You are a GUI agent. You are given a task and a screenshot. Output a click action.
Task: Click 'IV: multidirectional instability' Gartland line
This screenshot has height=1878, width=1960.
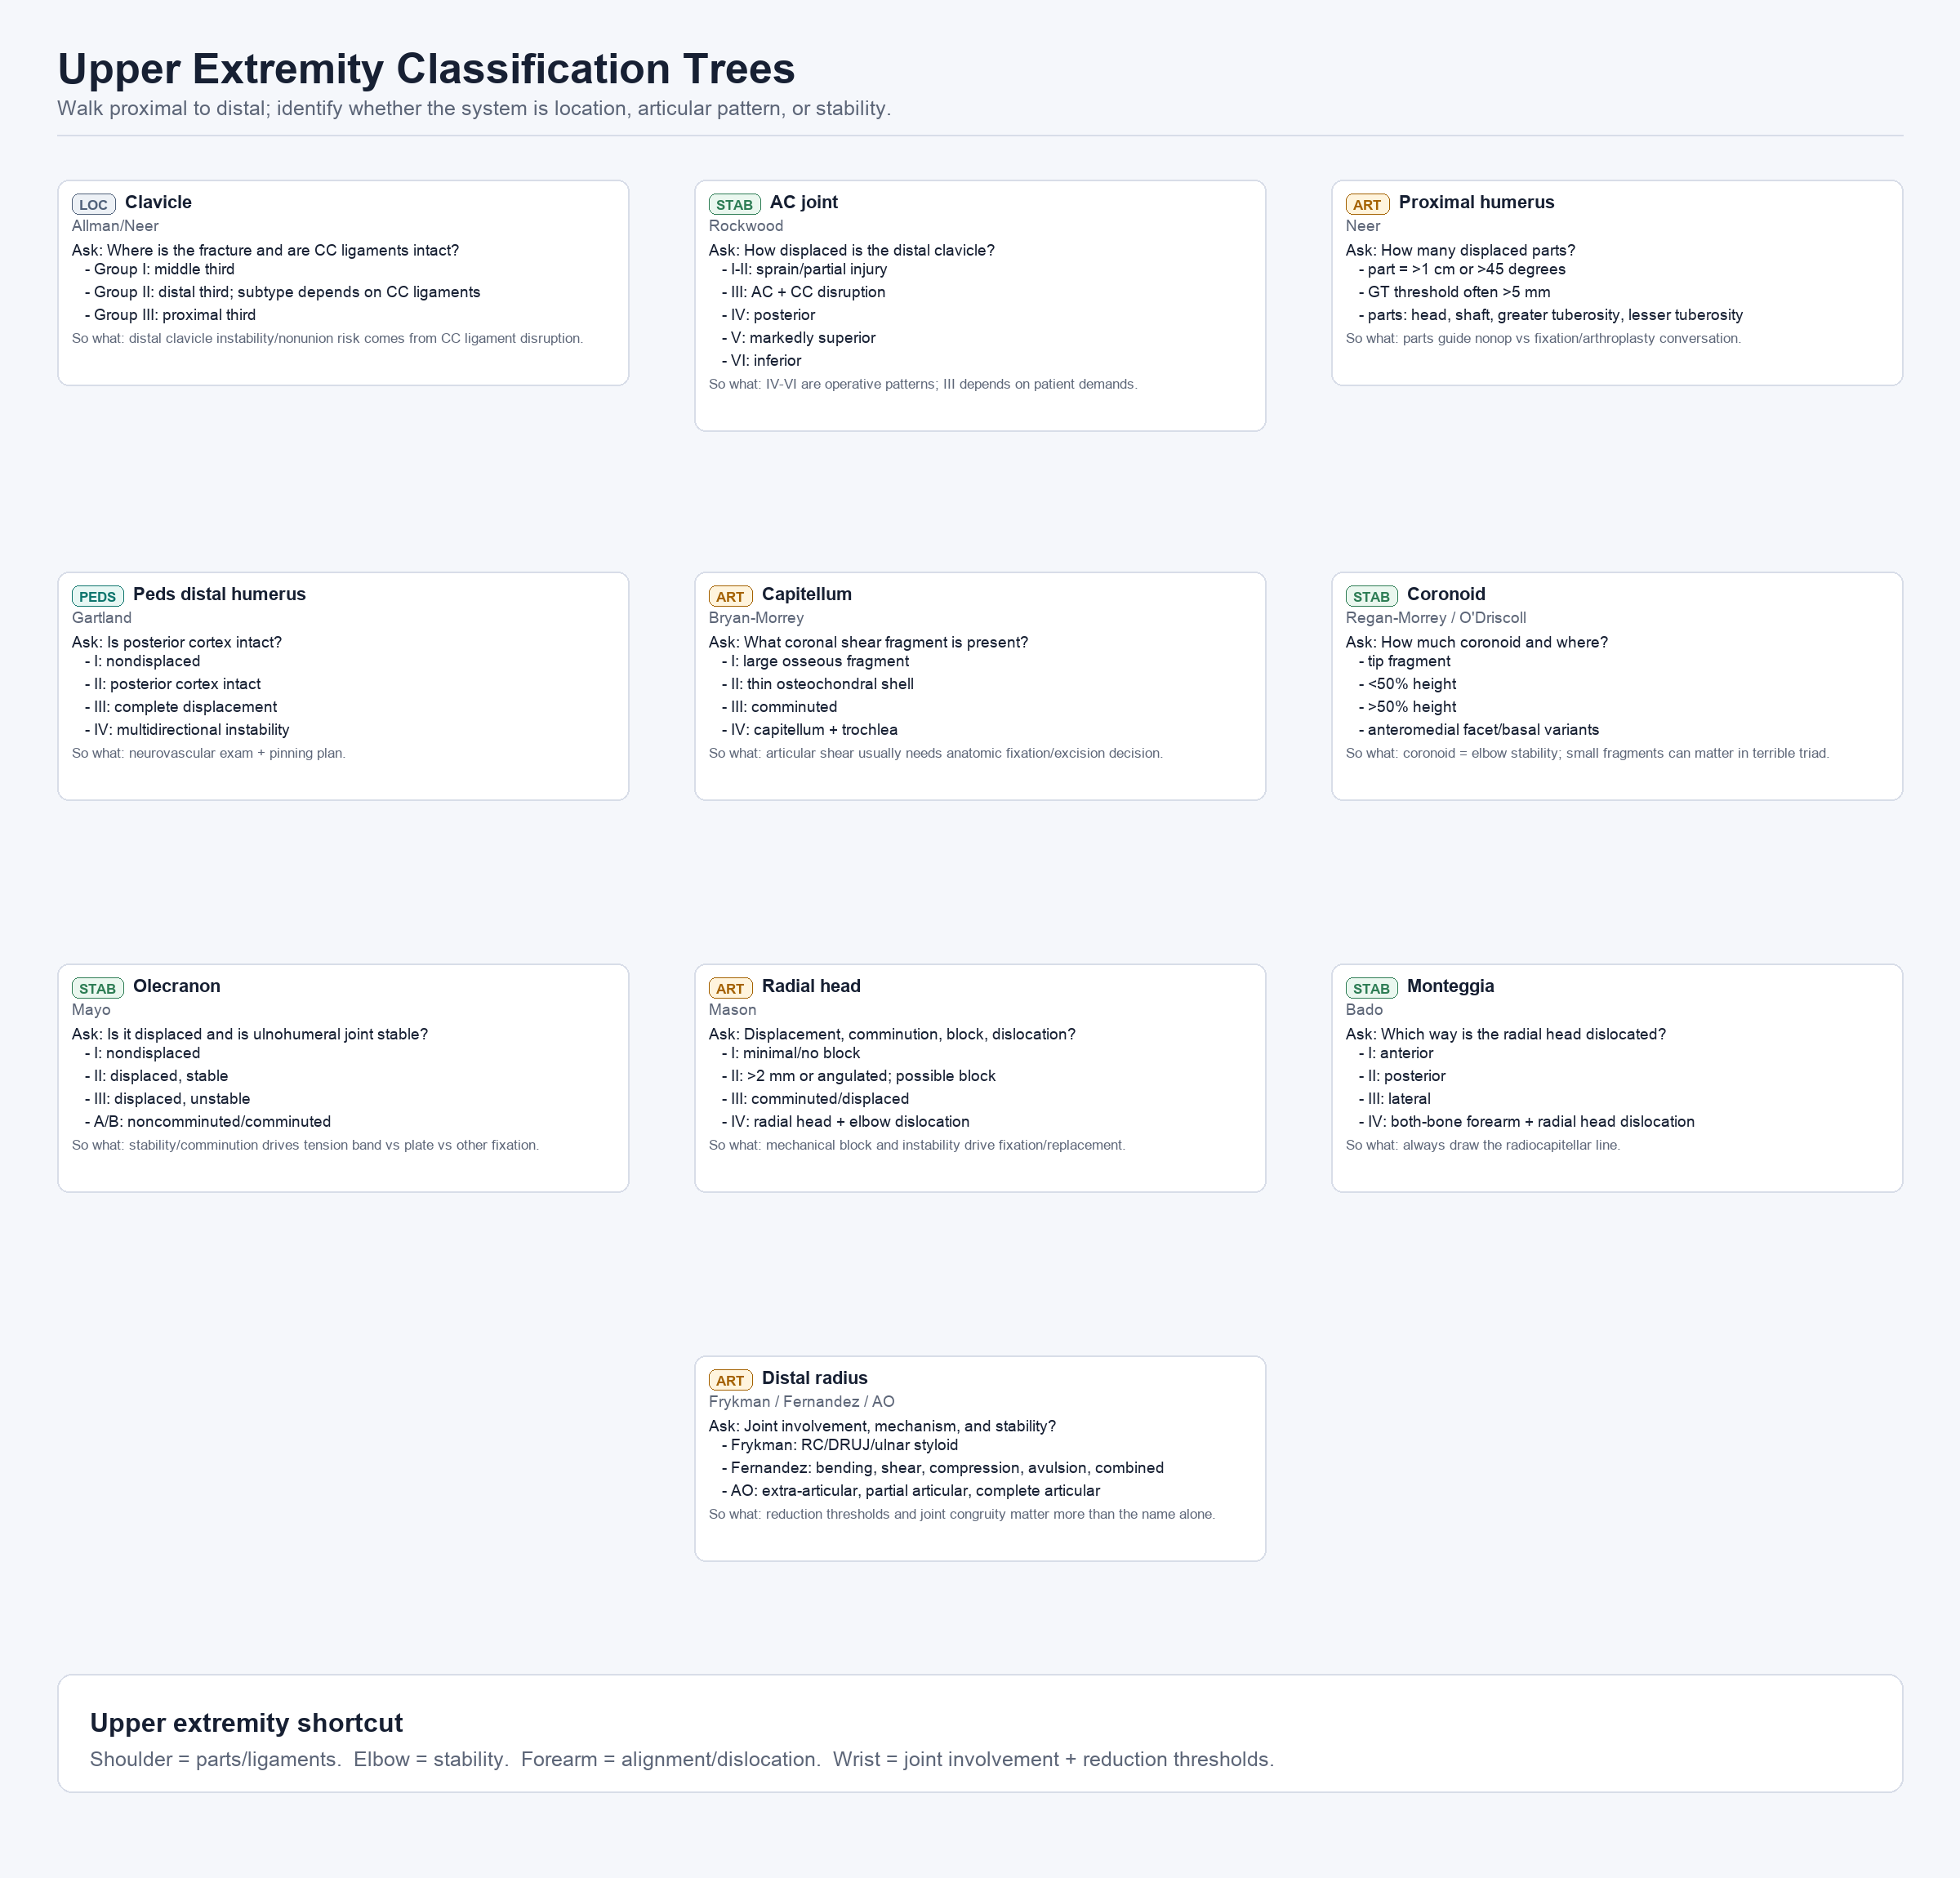coord(187,730)
